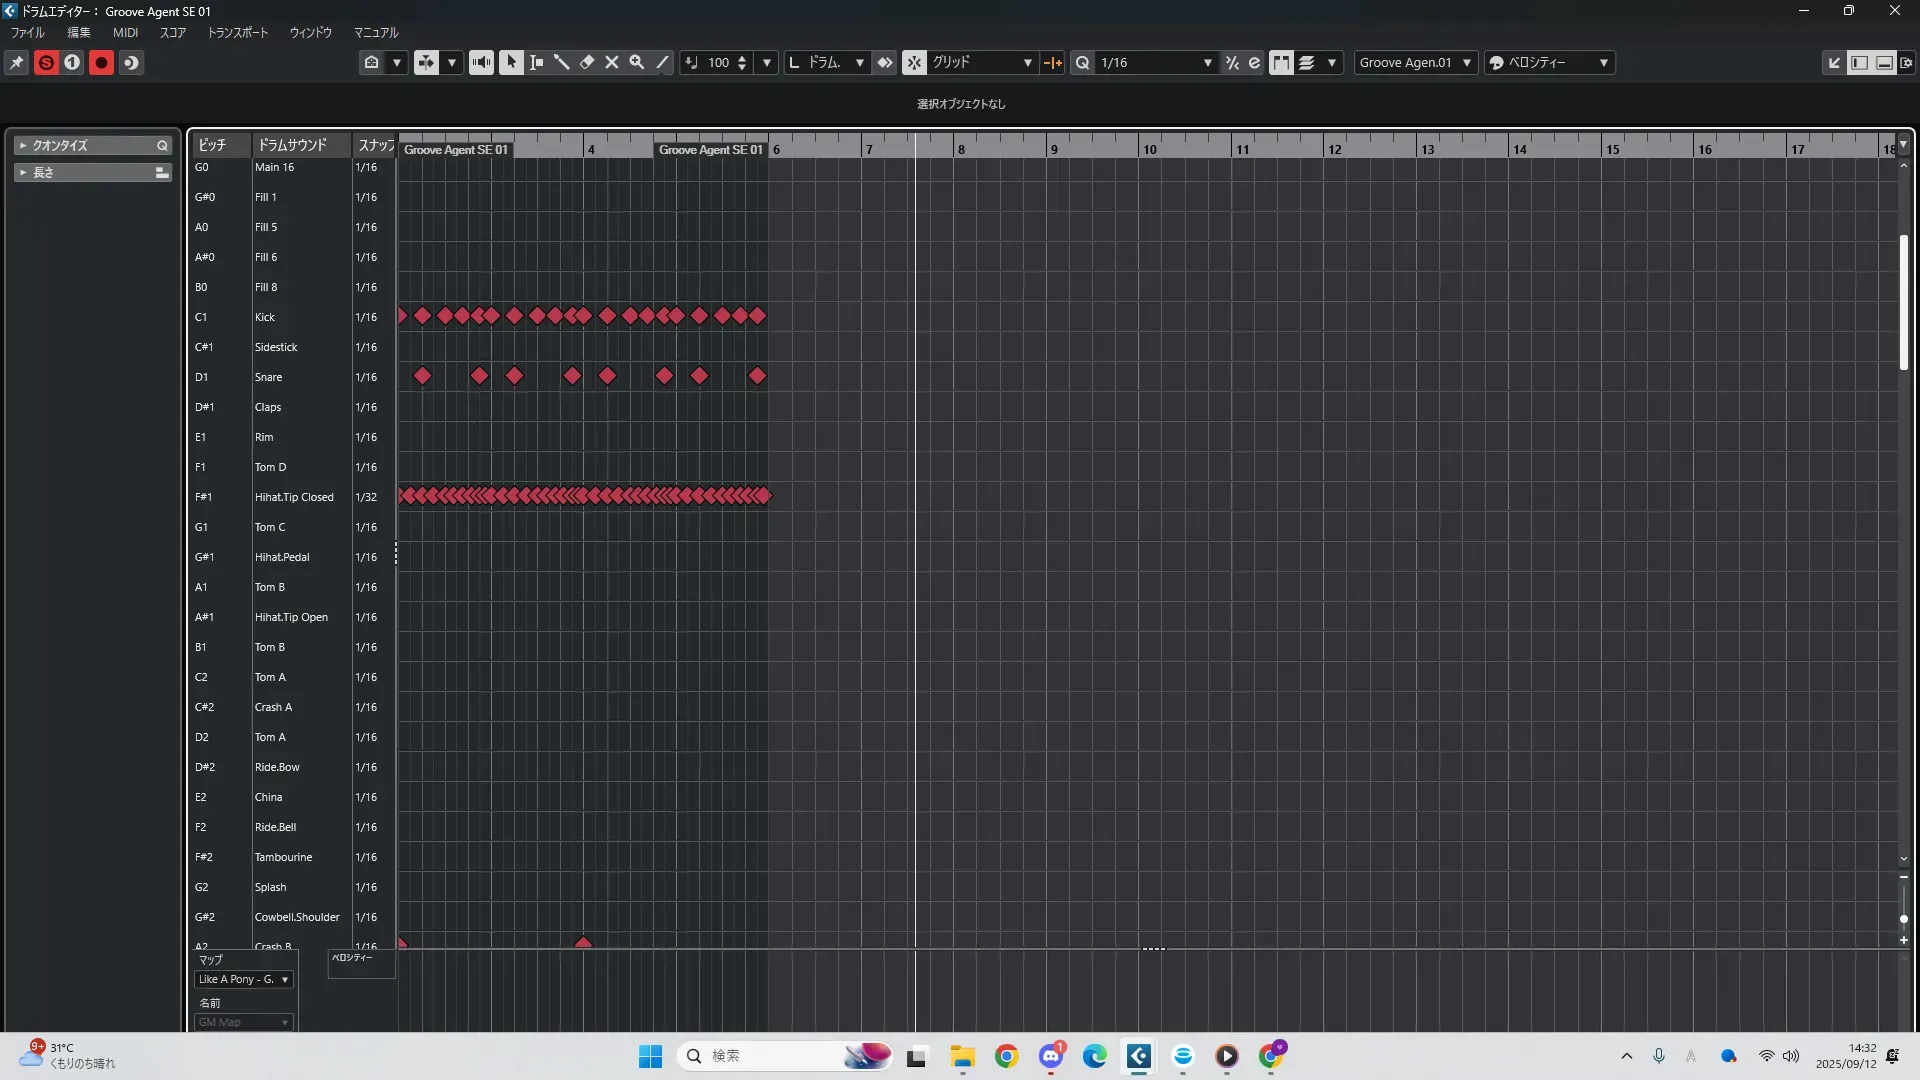Toggle Solo Editor button

click(x=46, y=62)
